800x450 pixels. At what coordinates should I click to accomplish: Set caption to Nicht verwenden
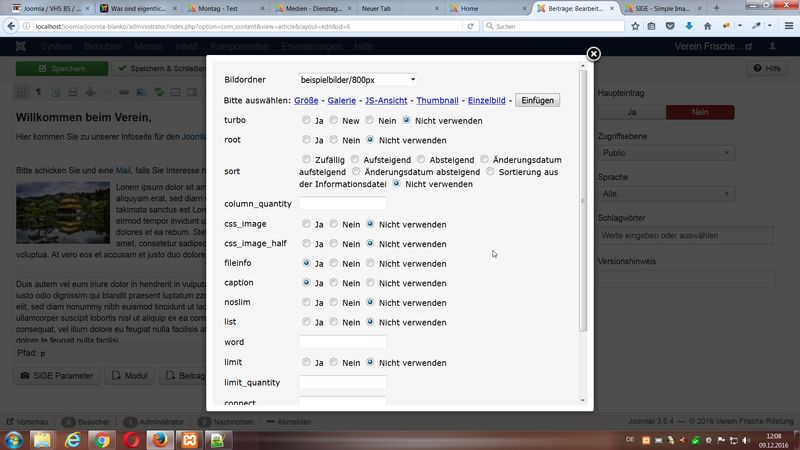pos(370,282)
